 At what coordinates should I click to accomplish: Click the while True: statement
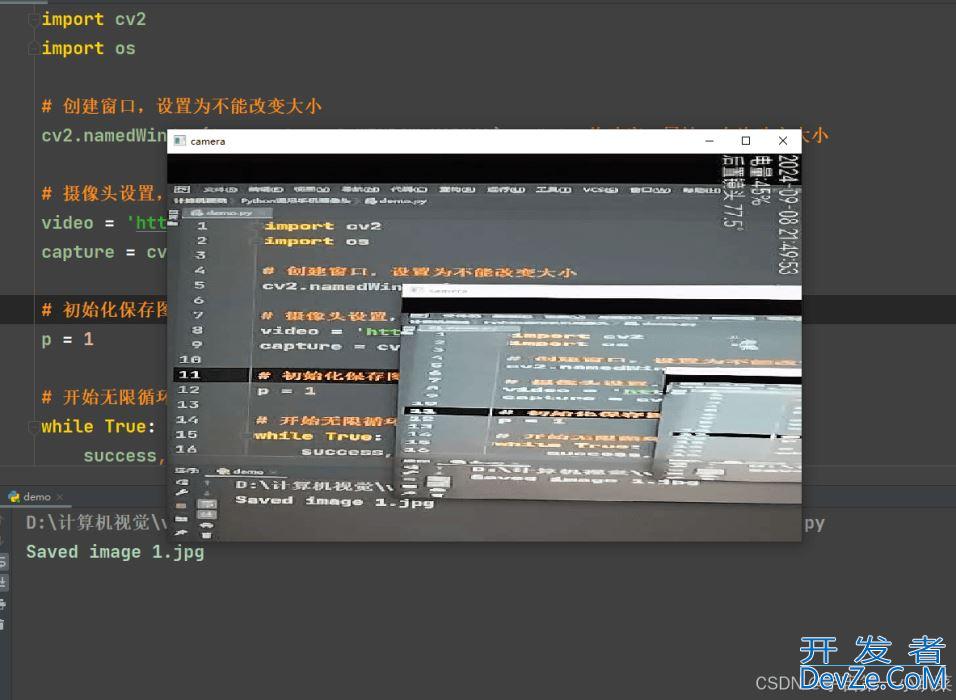pos(99,427)
